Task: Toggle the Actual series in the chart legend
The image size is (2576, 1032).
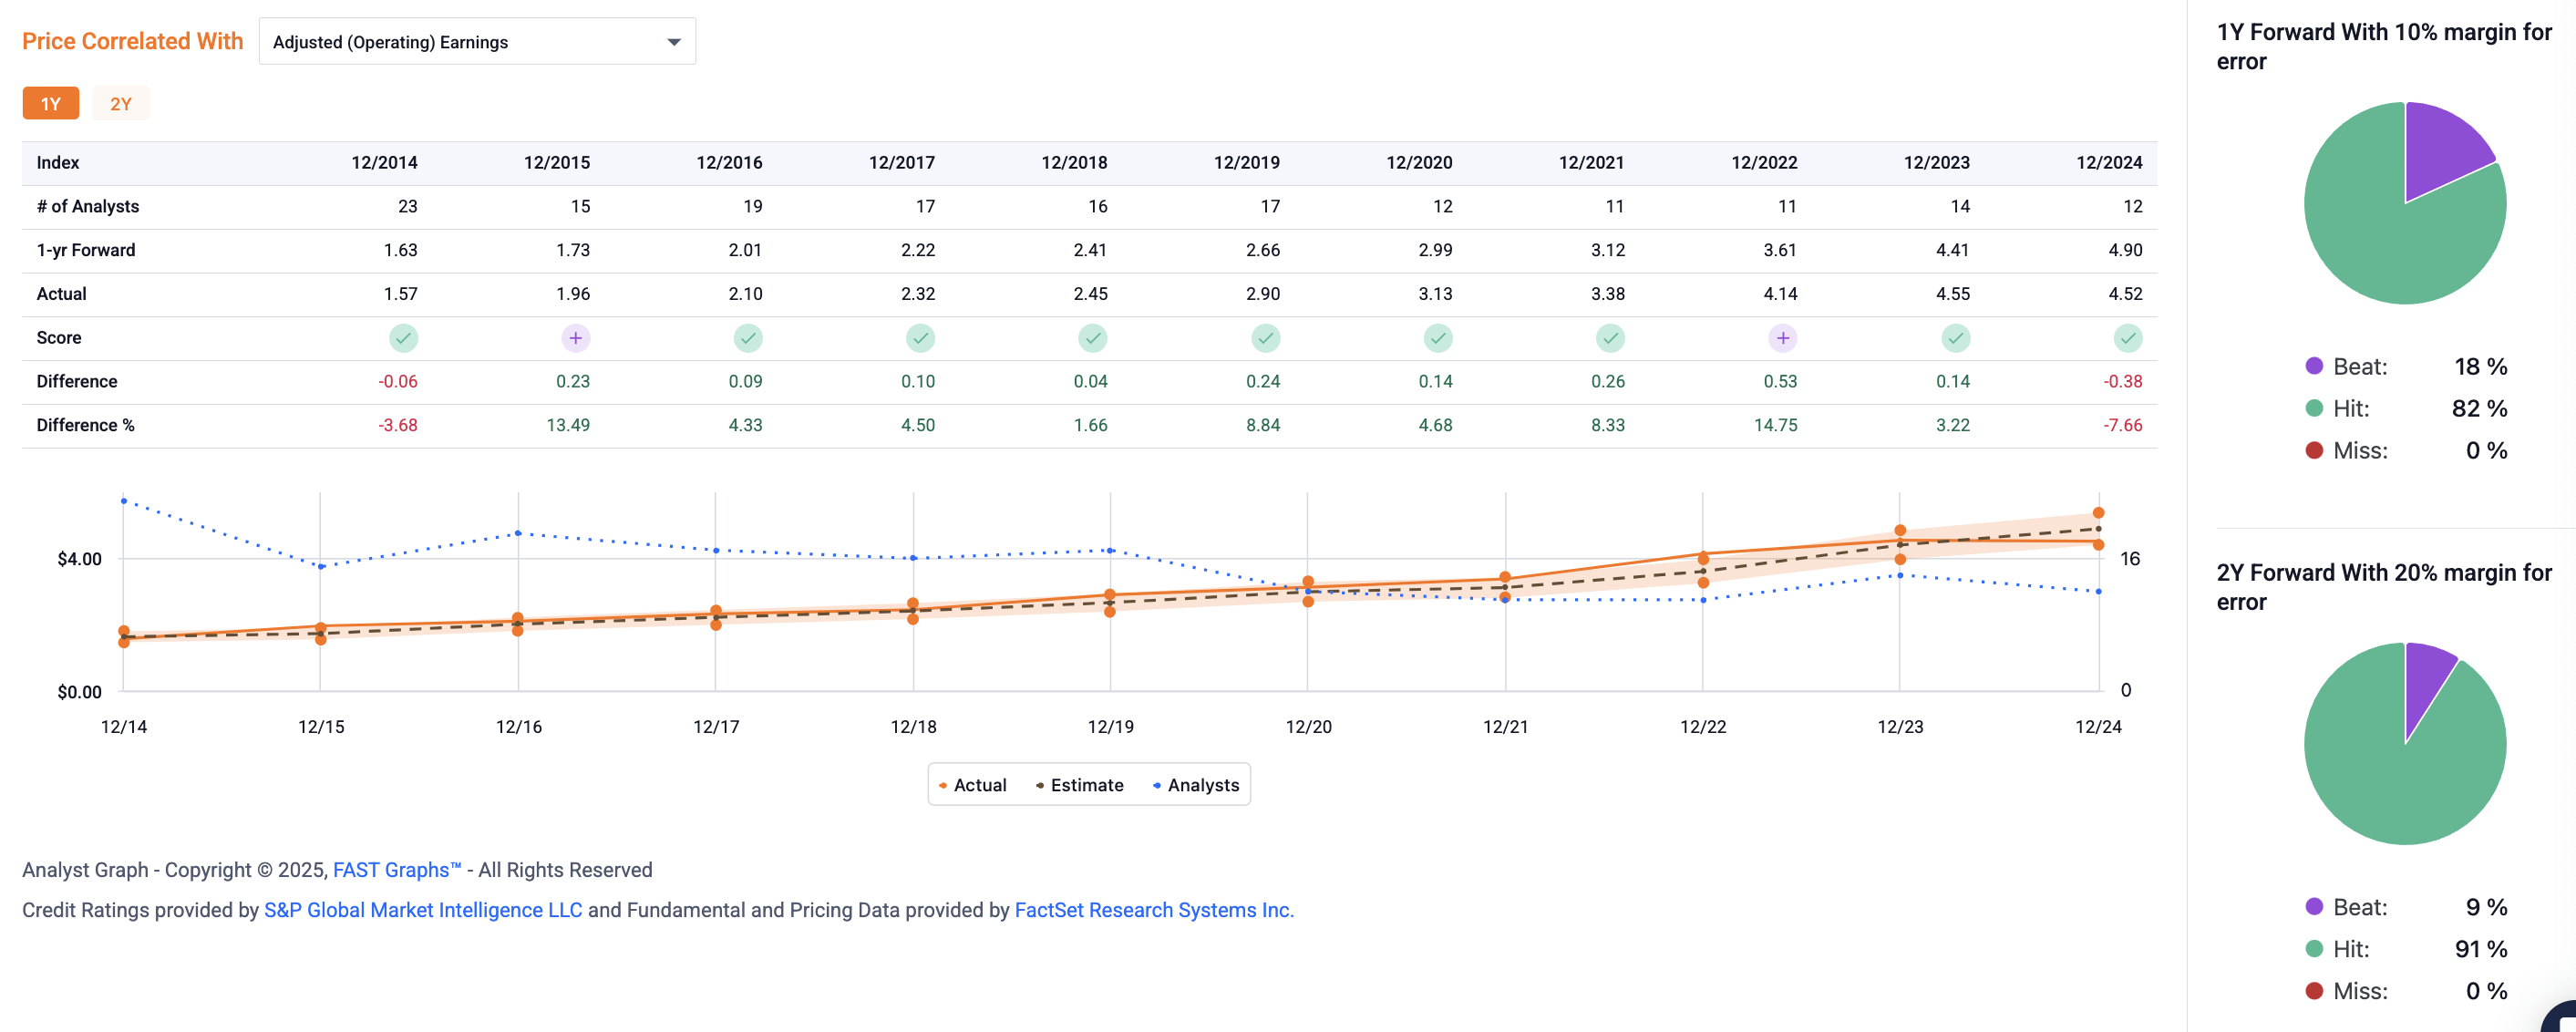Action: coord(974,785)
